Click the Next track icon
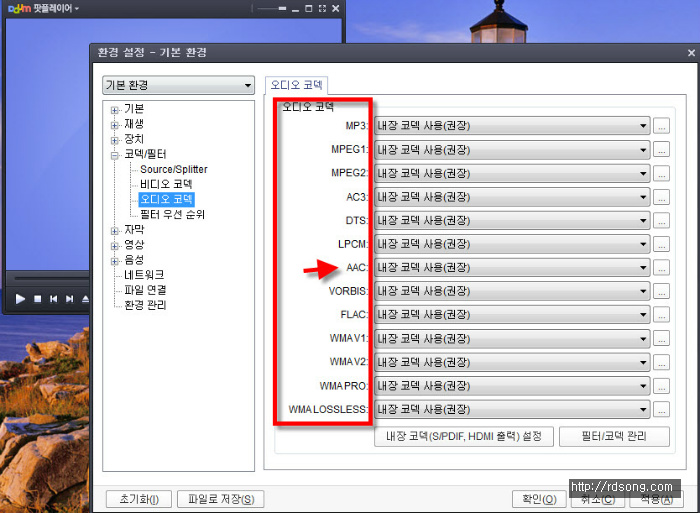The image size is (700, 513). click(69, 298)
